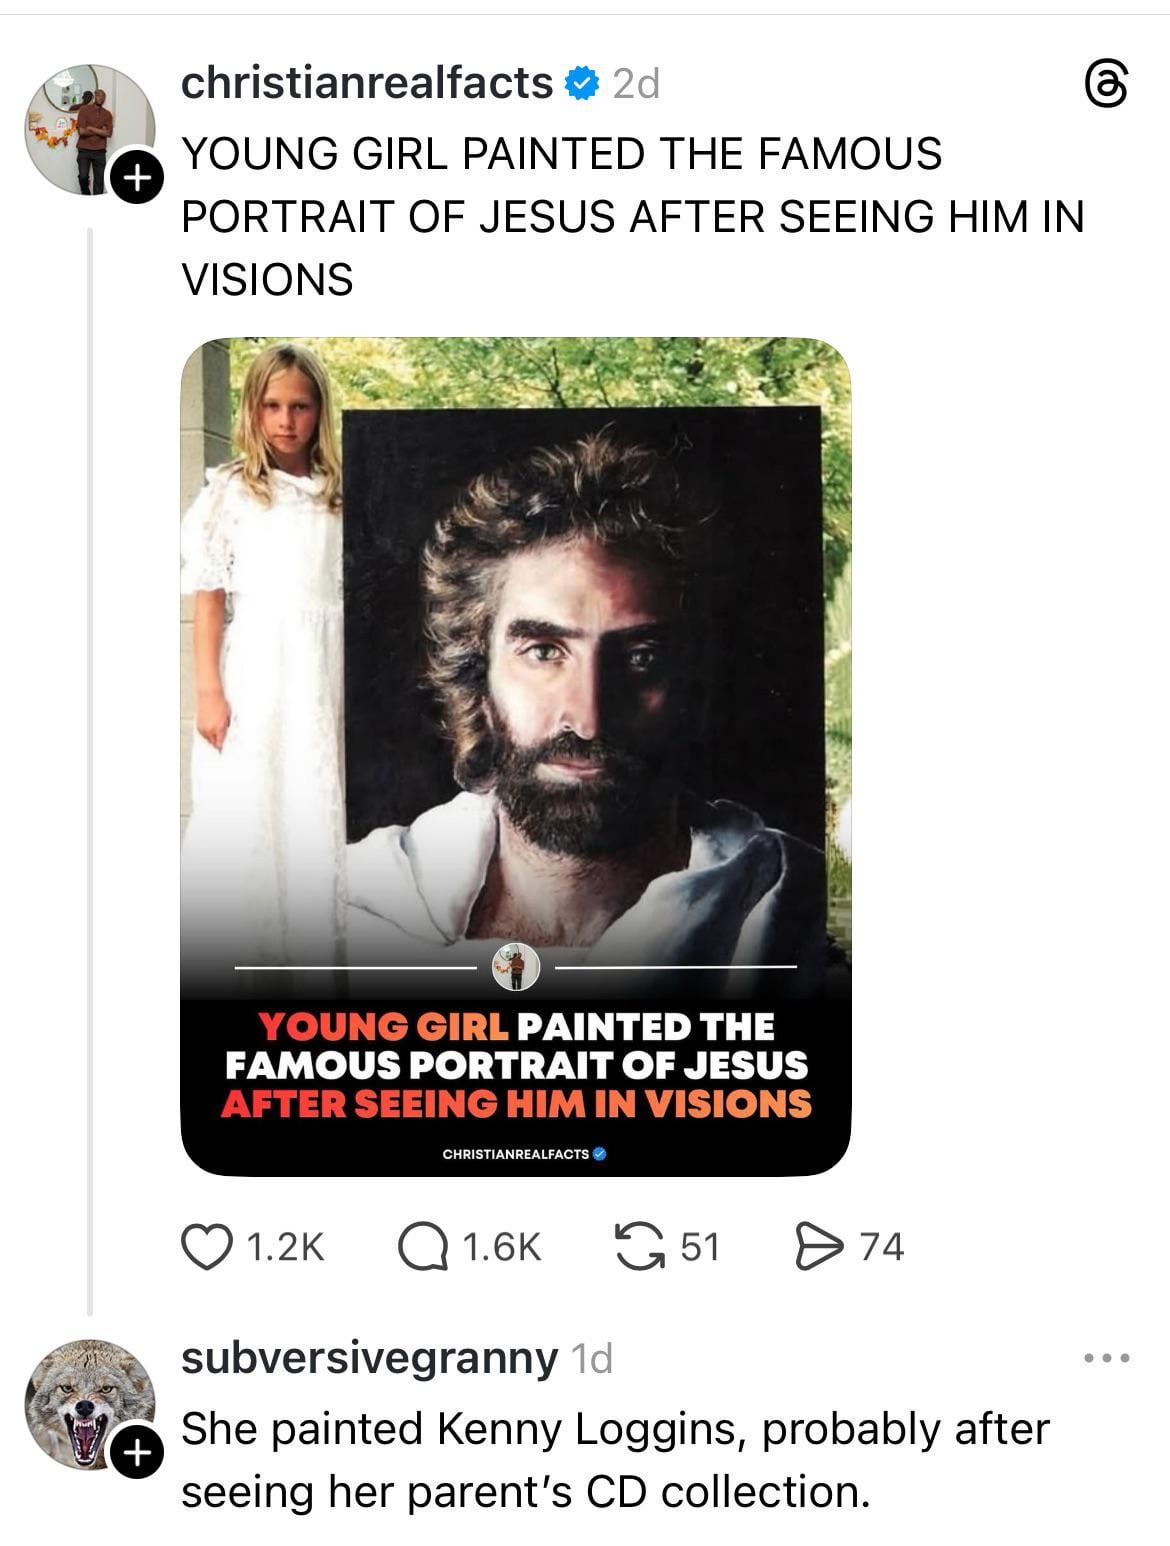Image resolution: width=1170 pixels, height=1546 pixels.
Task: Click the blue verified badge beside christianrealfacts
Action: coord(581,84)
